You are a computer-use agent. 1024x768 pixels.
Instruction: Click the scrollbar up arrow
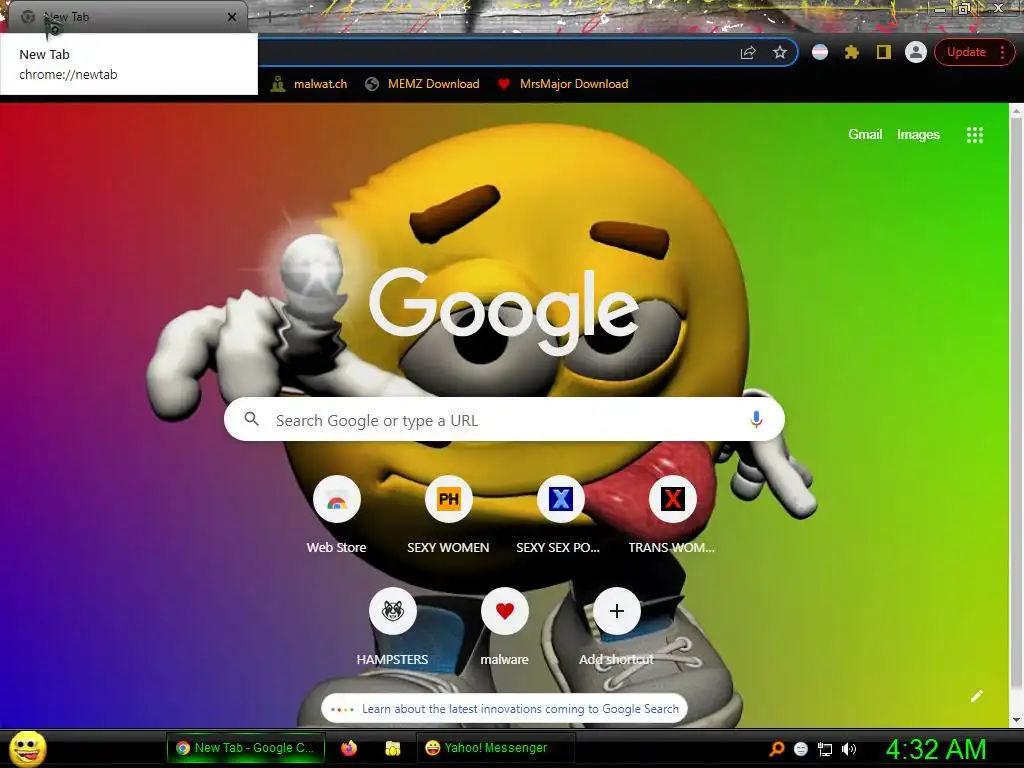pos(1016,112)
